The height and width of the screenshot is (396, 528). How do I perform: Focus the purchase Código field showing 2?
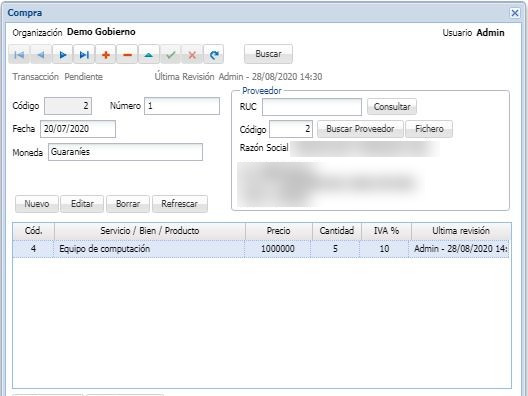68,106
